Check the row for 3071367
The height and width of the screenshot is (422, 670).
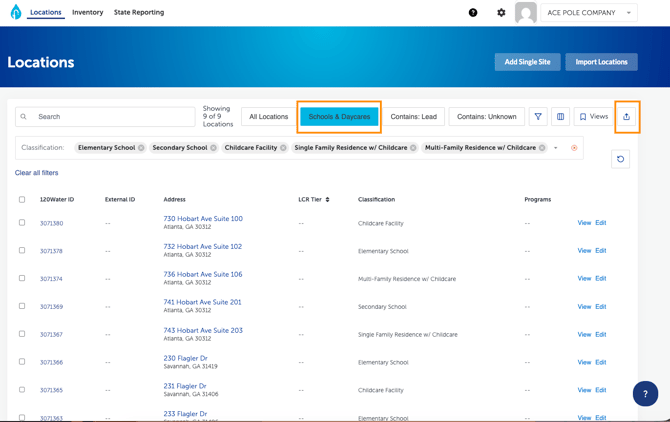point(22,334)
